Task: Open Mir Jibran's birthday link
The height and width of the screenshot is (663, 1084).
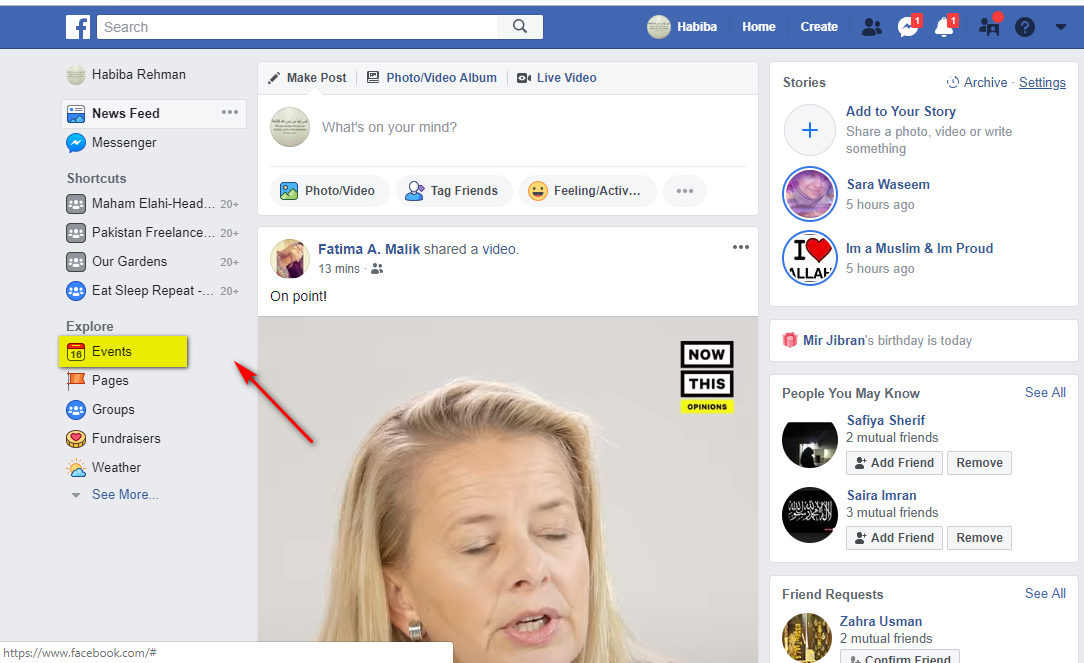Action: point(834,340)
